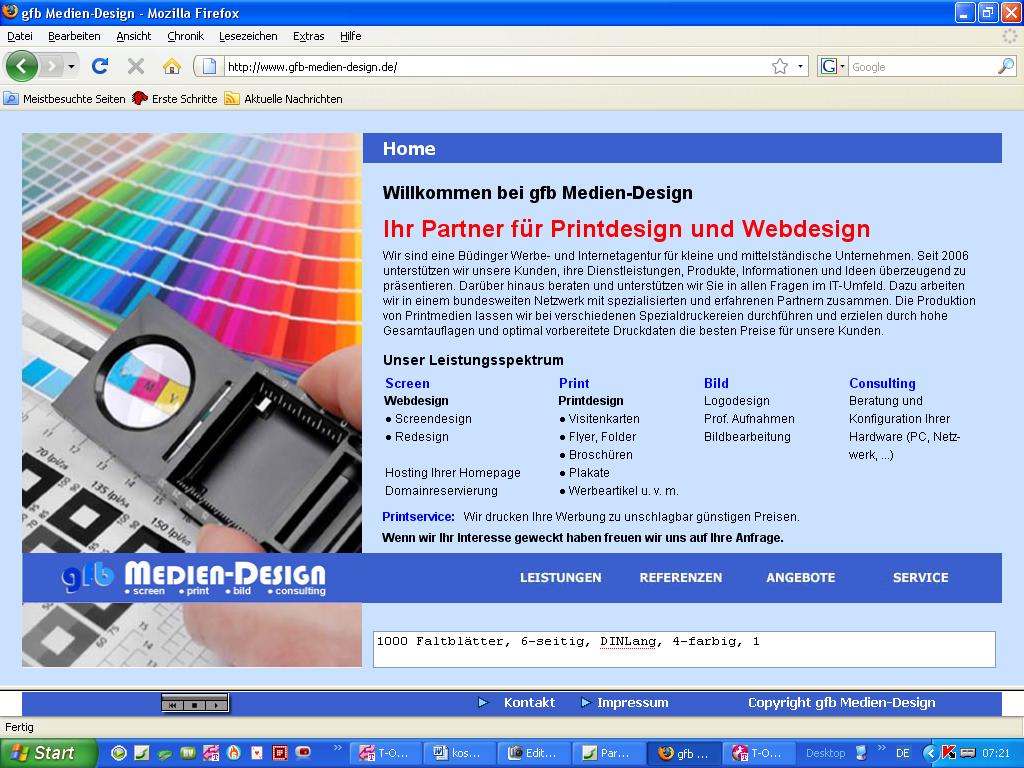Open the LEISTUNGEN navigation item
1024x768 pixels.
(560, 578)
